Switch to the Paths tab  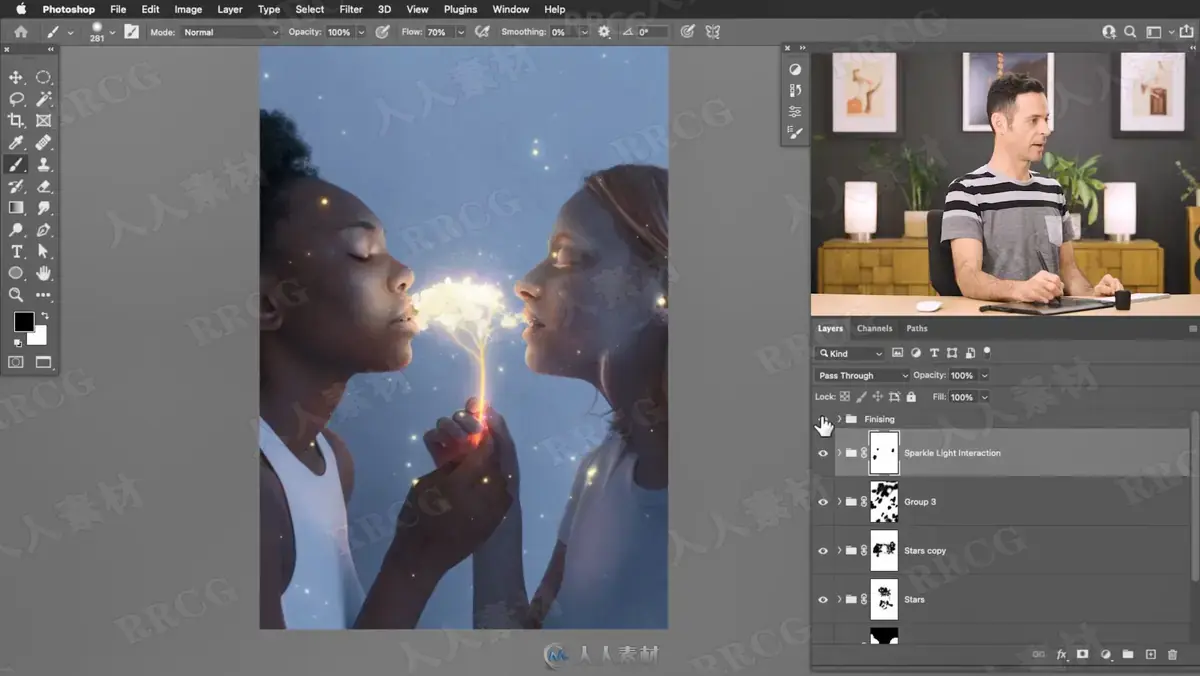[x=917, y=328]
